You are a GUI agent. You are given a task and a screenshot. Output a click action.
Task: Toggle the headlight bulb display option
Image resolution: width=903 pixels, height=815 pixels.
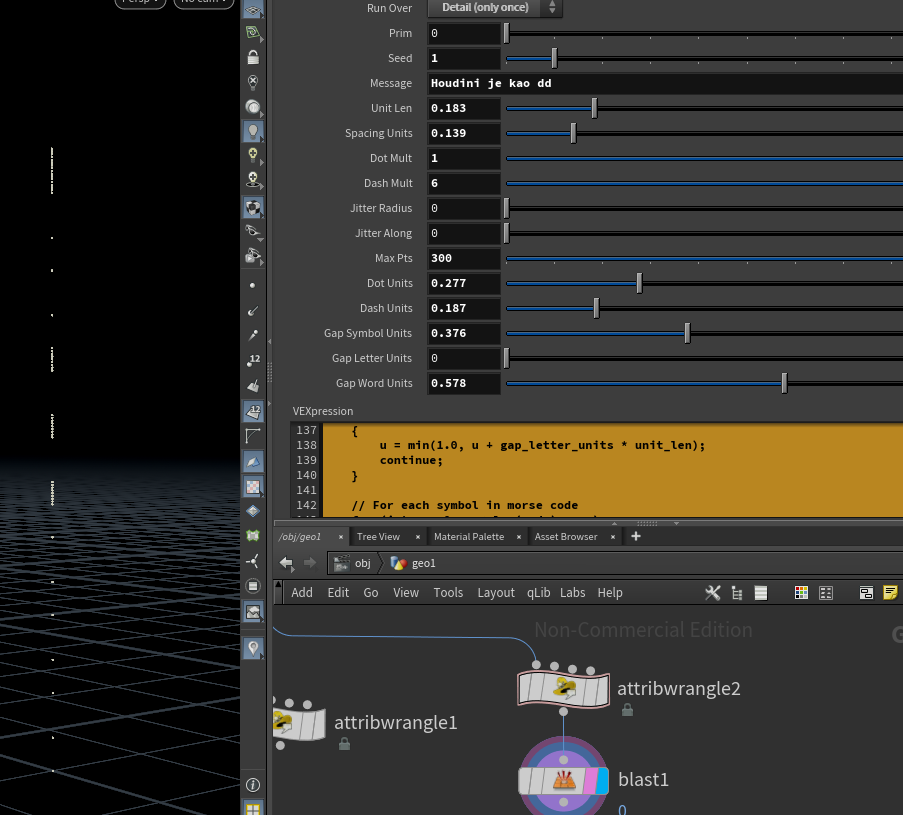253,131
